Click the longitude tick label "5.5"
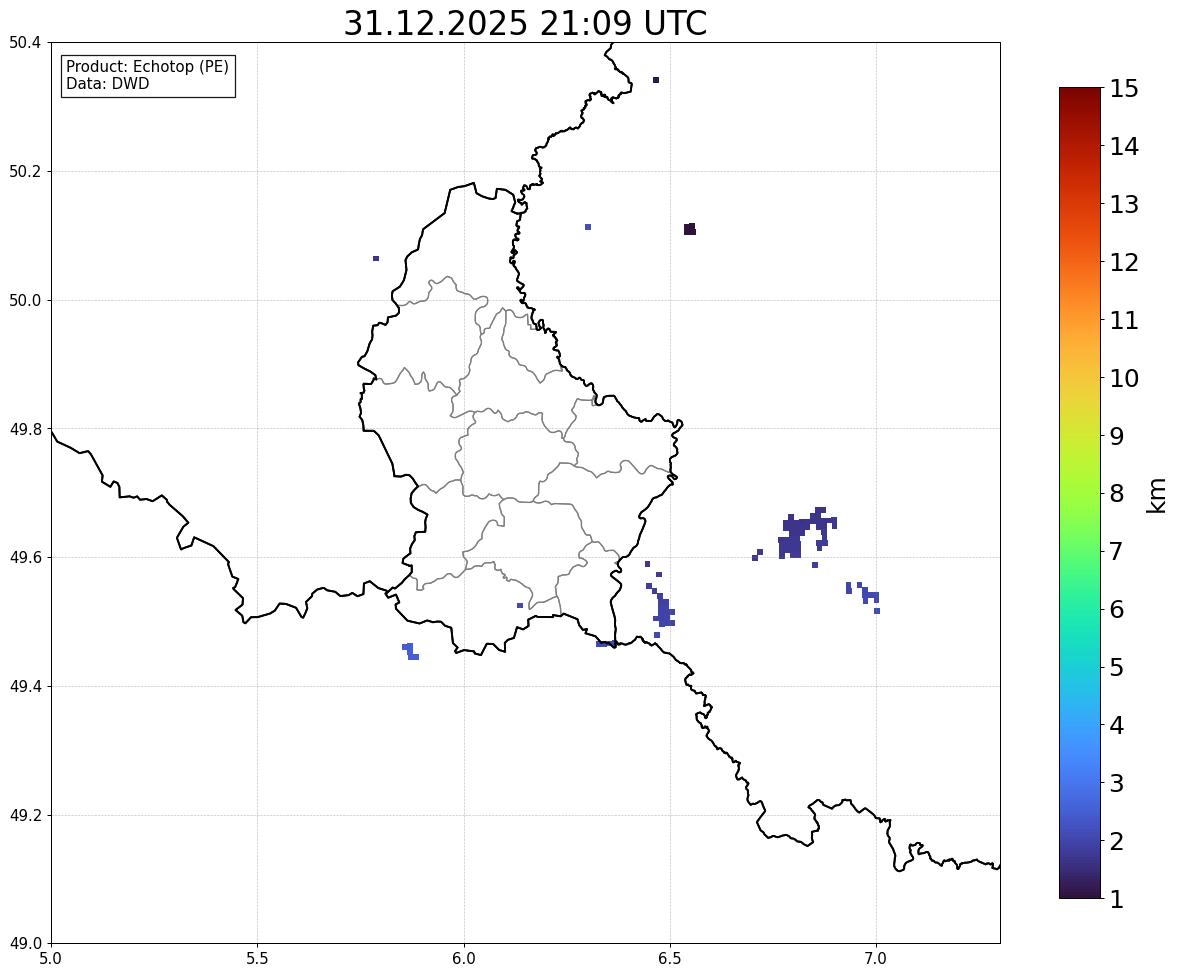1178x976 pixels. [x=258, y=959]
